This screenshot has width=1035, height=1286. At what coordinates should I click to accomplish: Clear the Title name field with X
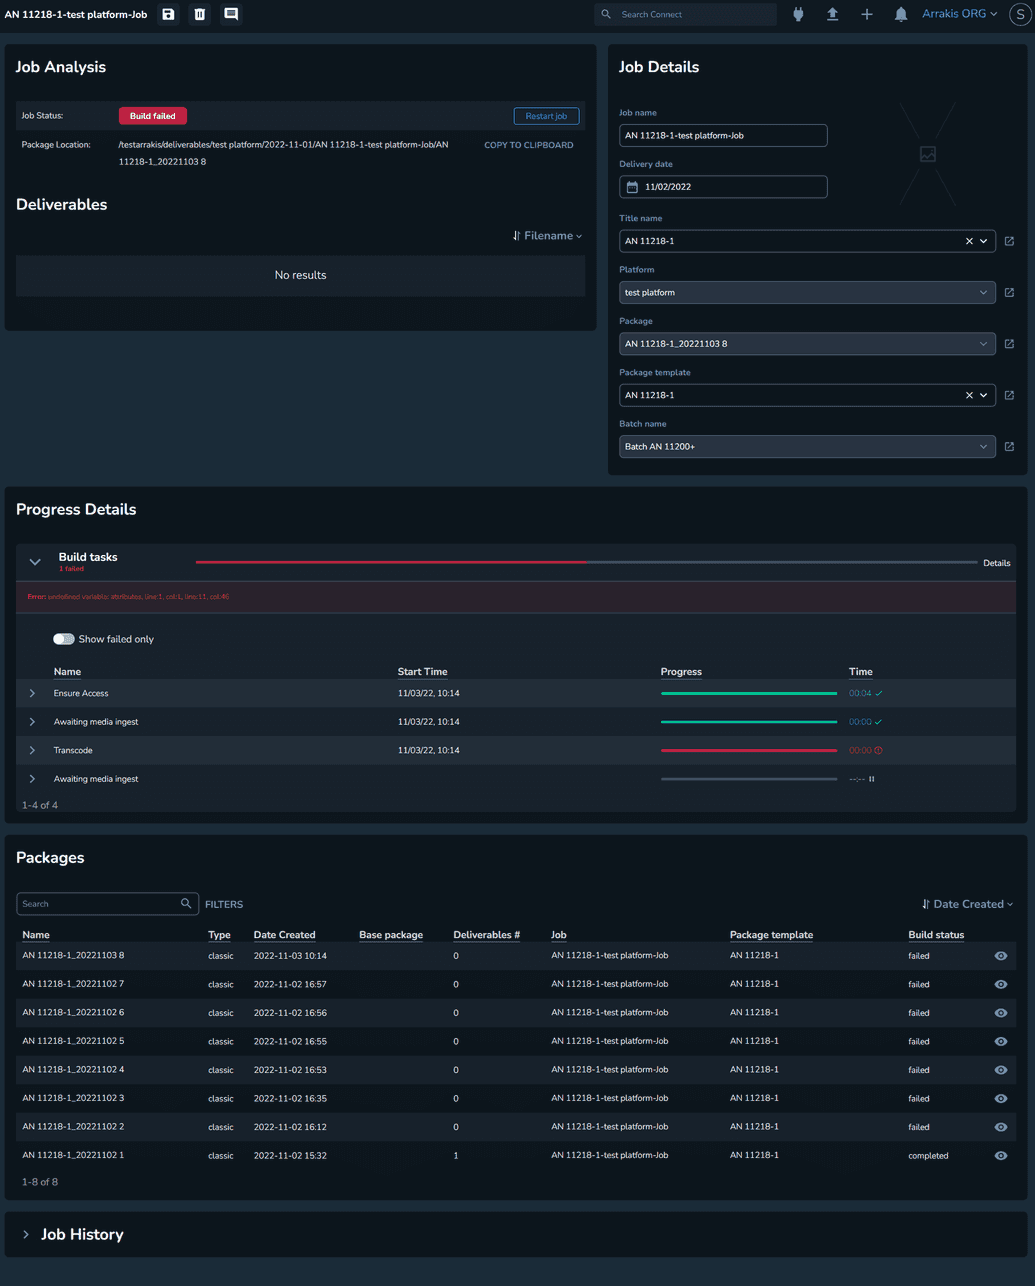(969, 241)
